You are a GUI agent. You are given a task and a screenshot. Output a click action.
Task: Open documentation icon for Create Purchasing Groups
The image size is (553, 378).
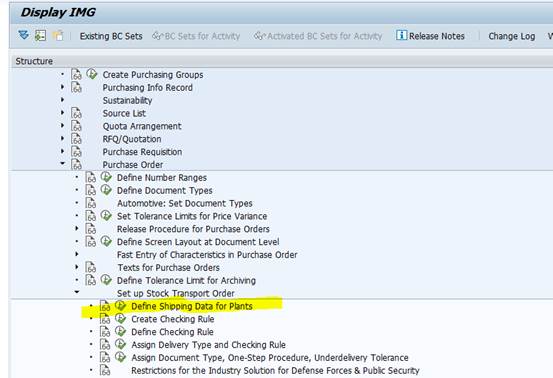(x=76, y=74)
